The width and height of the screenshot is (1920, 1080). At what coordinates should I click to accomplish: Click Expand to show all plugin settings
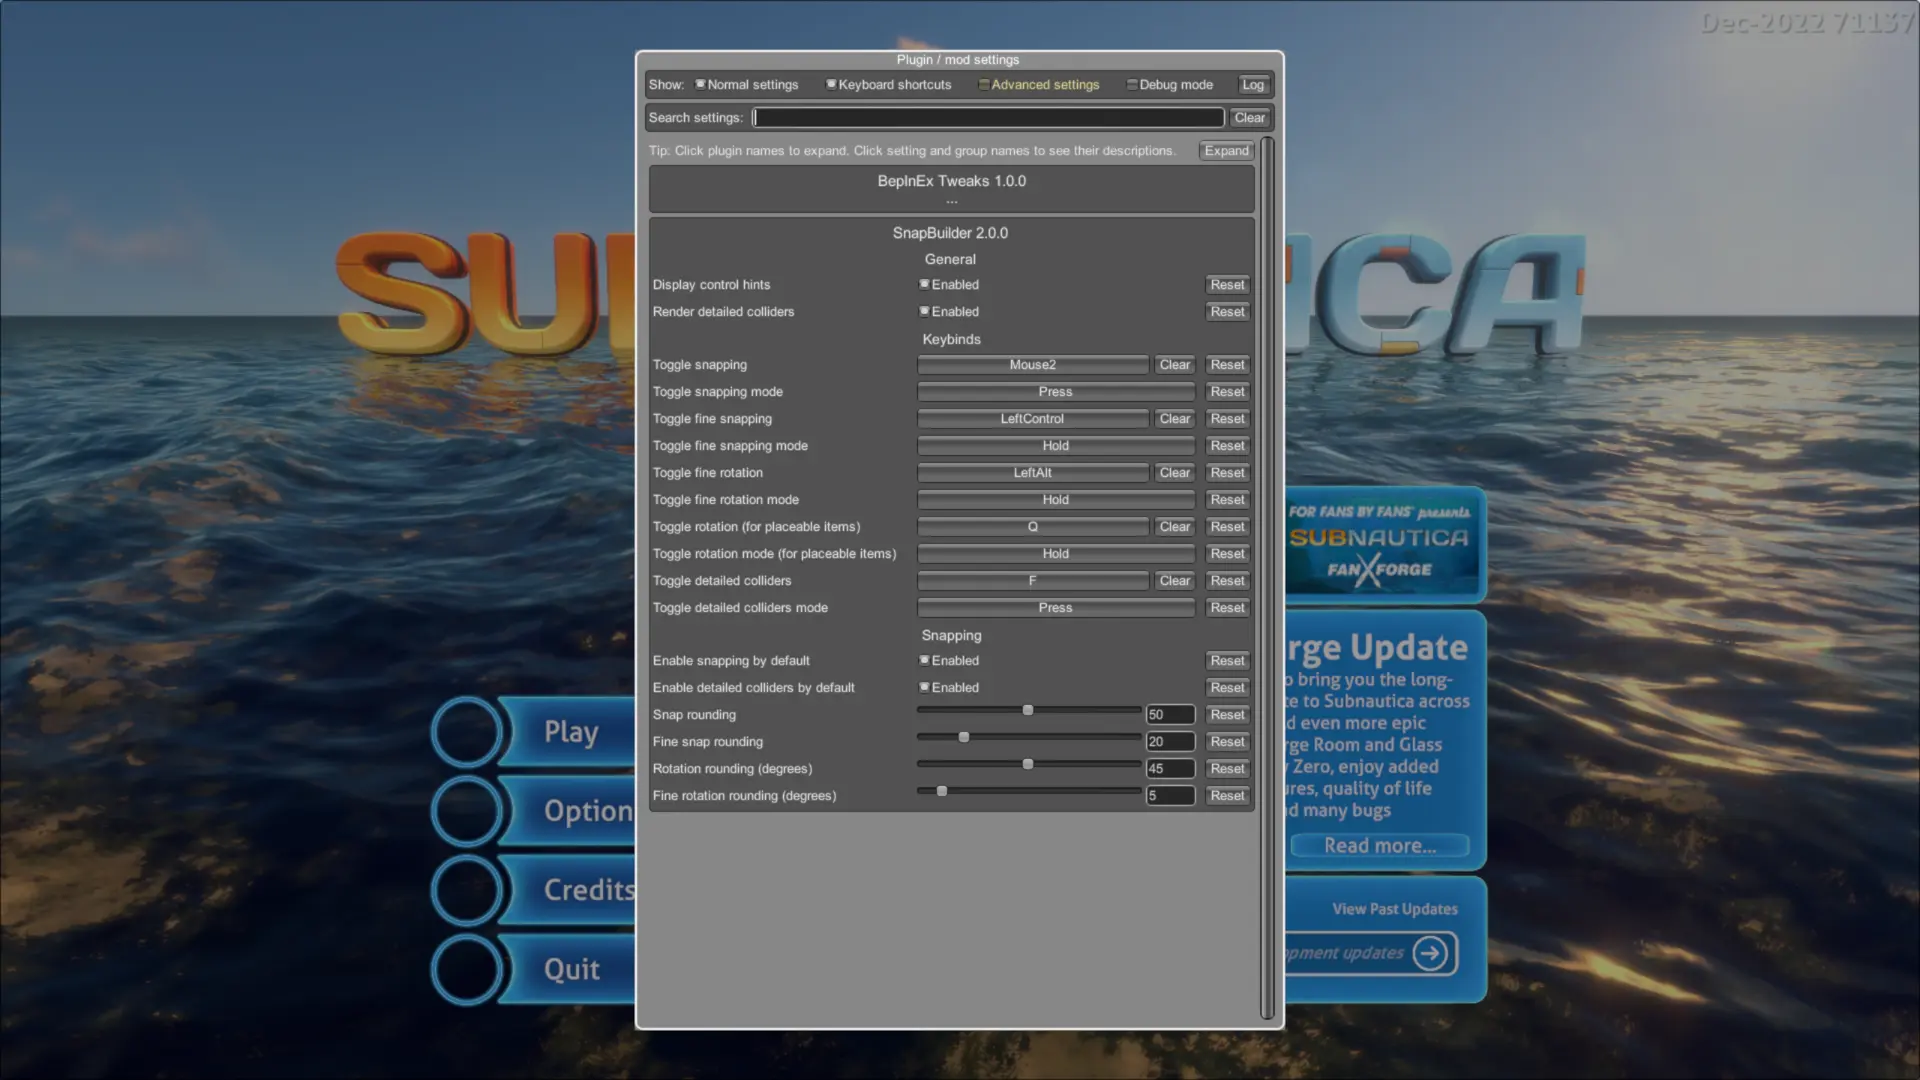coord(1226,150)
